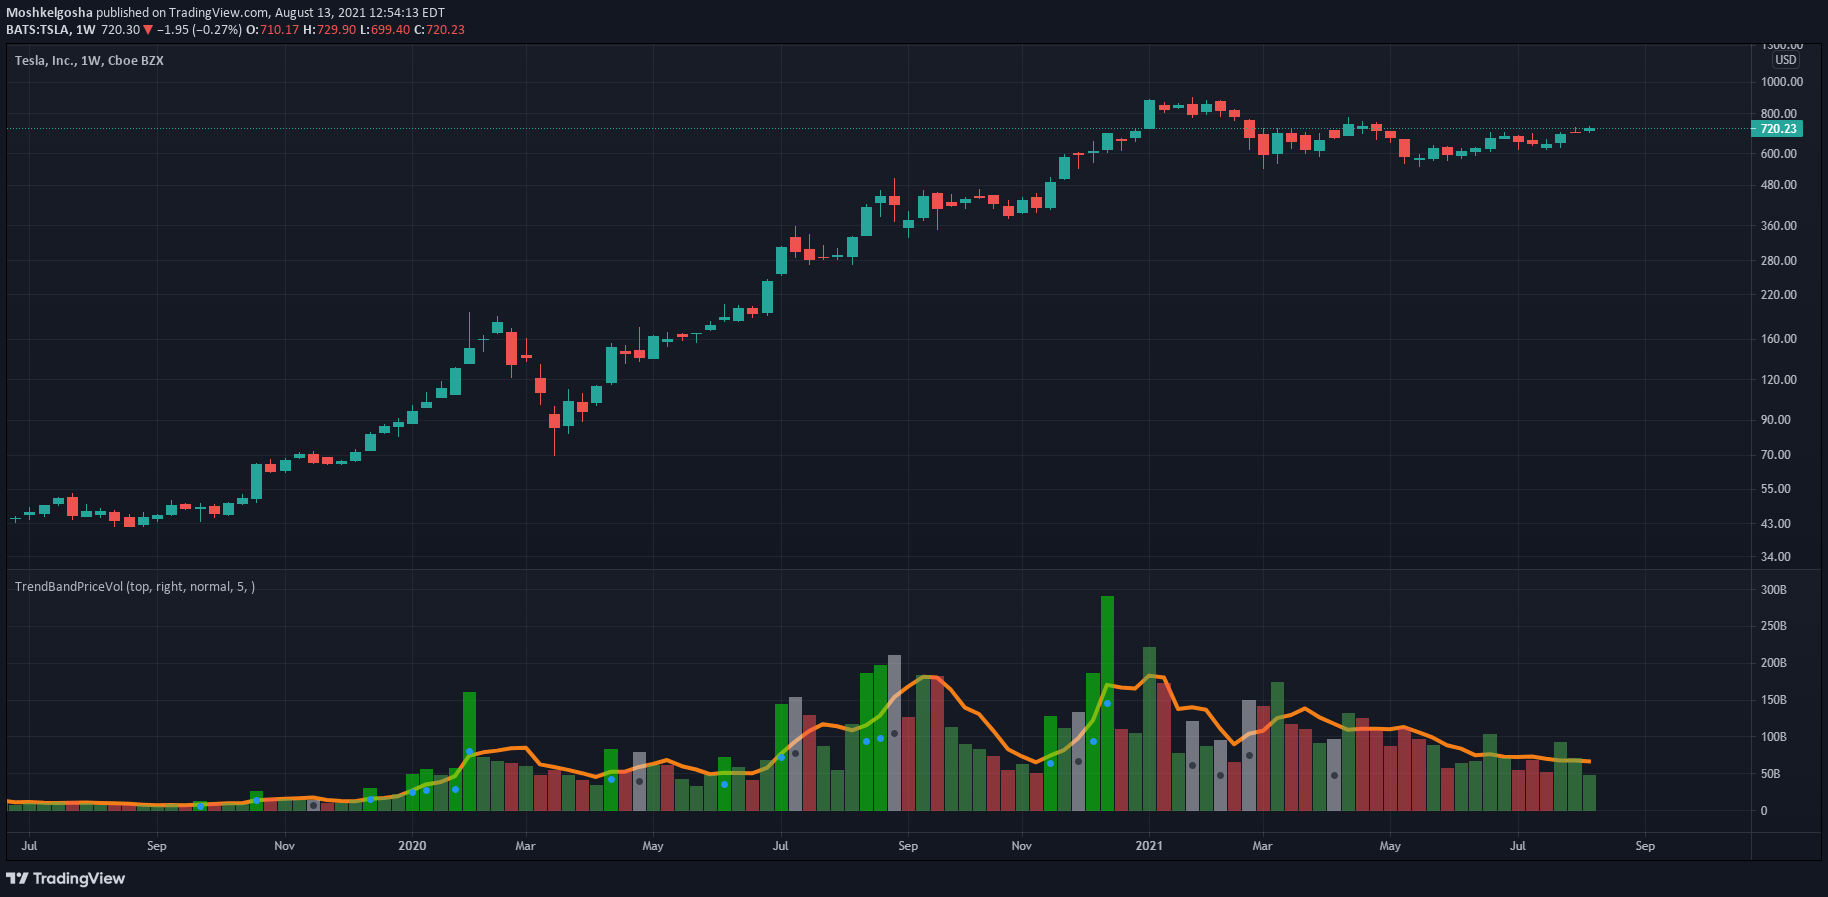Click the current price tag 720.23
Viewport: 1828px width, 897px height.
(1778, 129)
